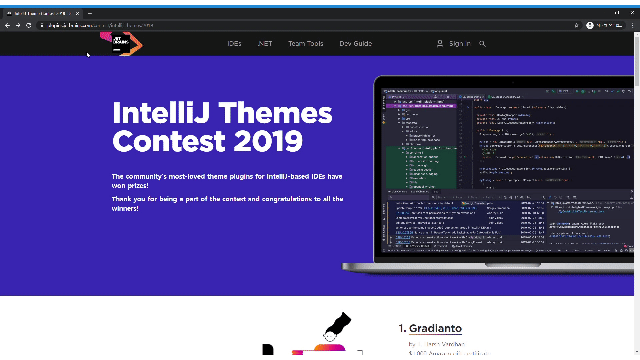640x360 pixels.
Task: Open the Chrome three-dot menu
Action: coord(632,25)
